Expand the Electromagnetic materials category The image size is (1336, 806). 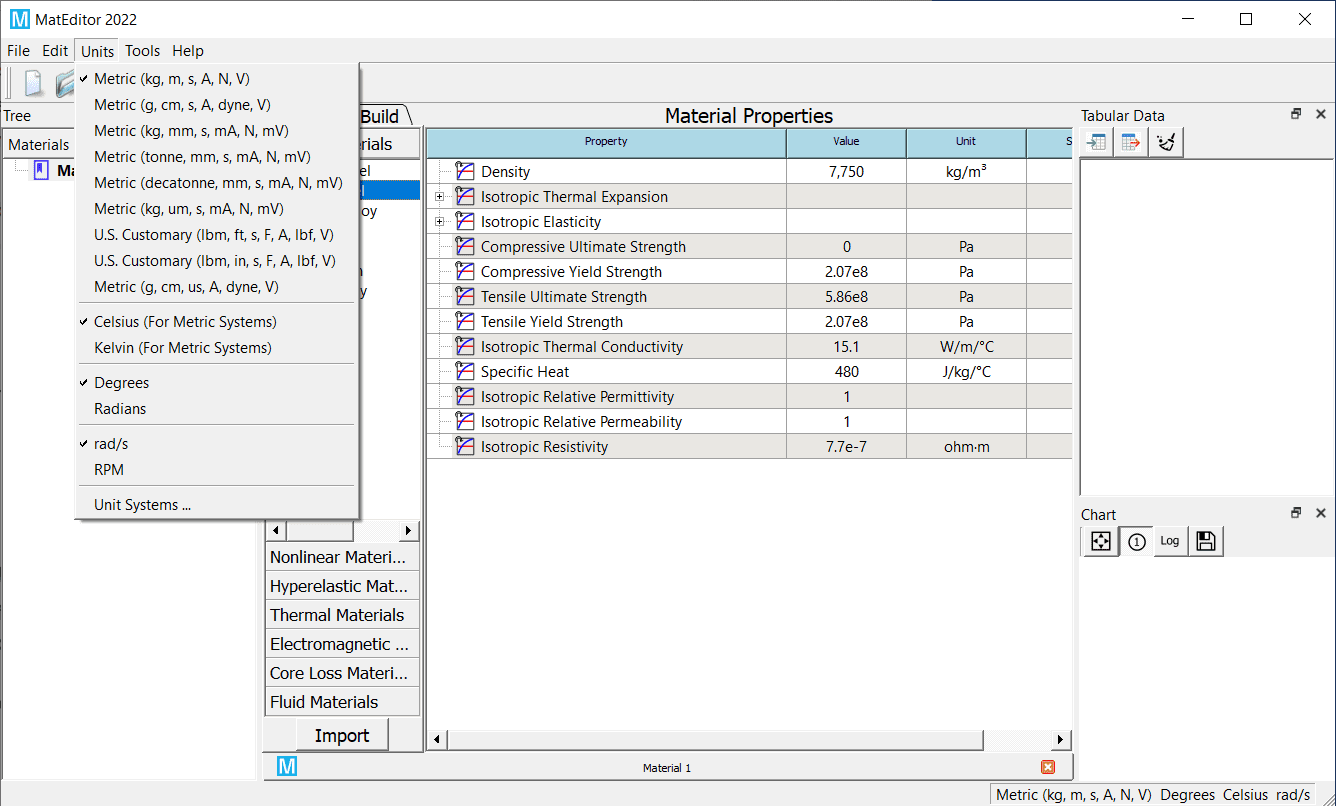[x=341, y=644]
